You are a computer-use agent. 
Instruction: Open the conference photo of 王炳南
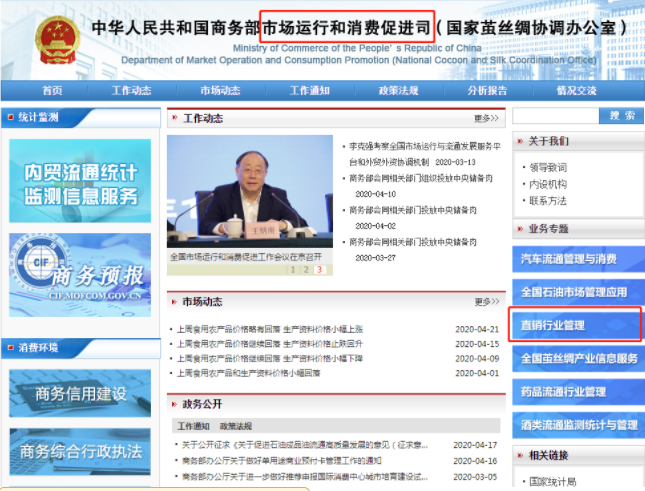(249, 192)
